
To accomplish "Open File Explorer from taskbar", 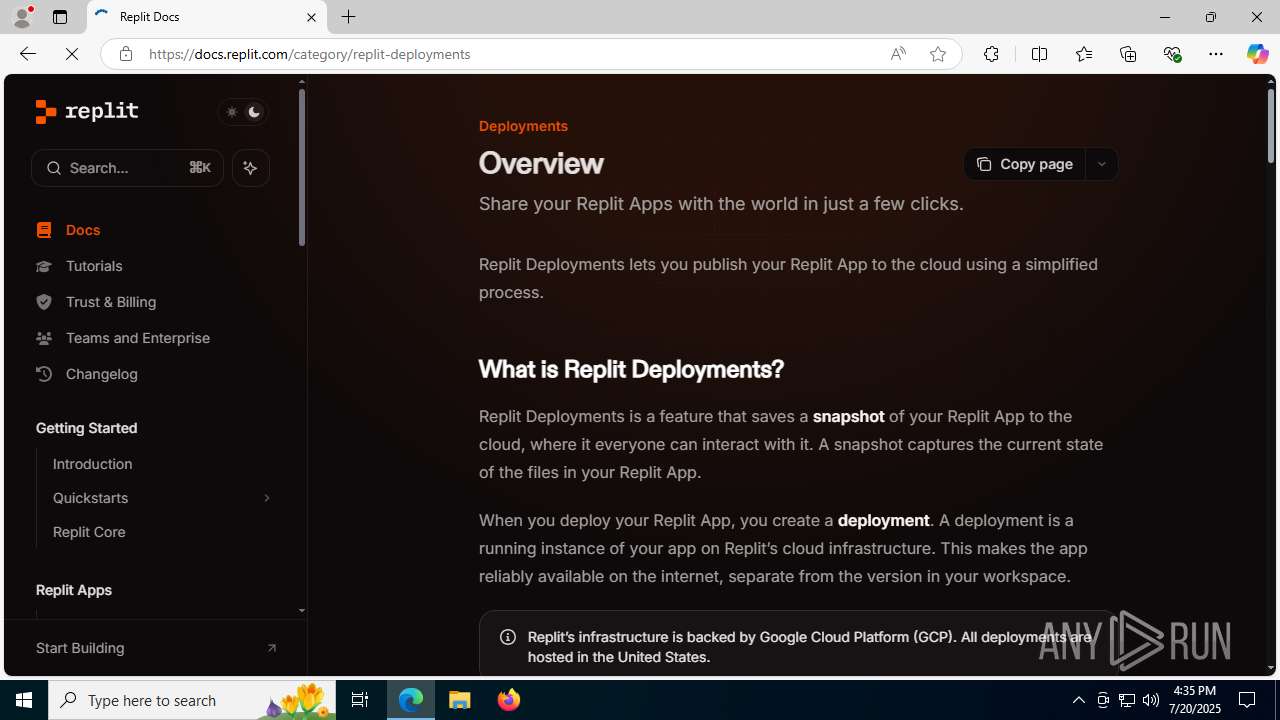I will coord(460,700).
